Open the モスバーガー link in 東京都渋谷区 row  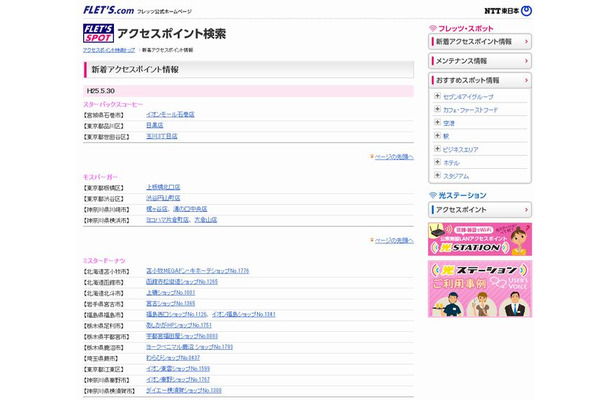point(163,198)
